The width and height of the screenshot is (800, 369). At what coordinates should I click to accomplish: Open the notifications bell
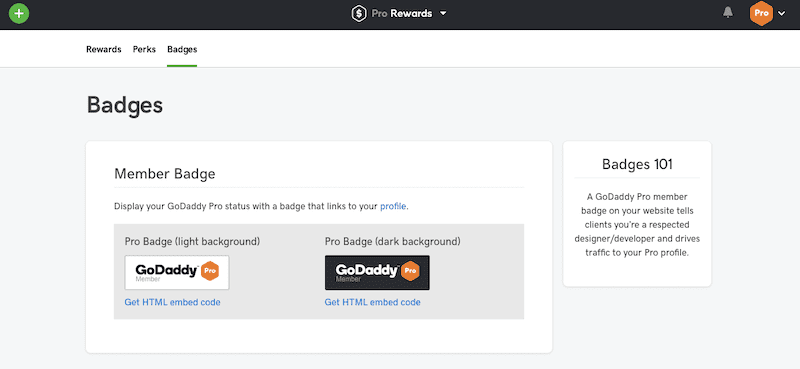[x=728, y=13]
